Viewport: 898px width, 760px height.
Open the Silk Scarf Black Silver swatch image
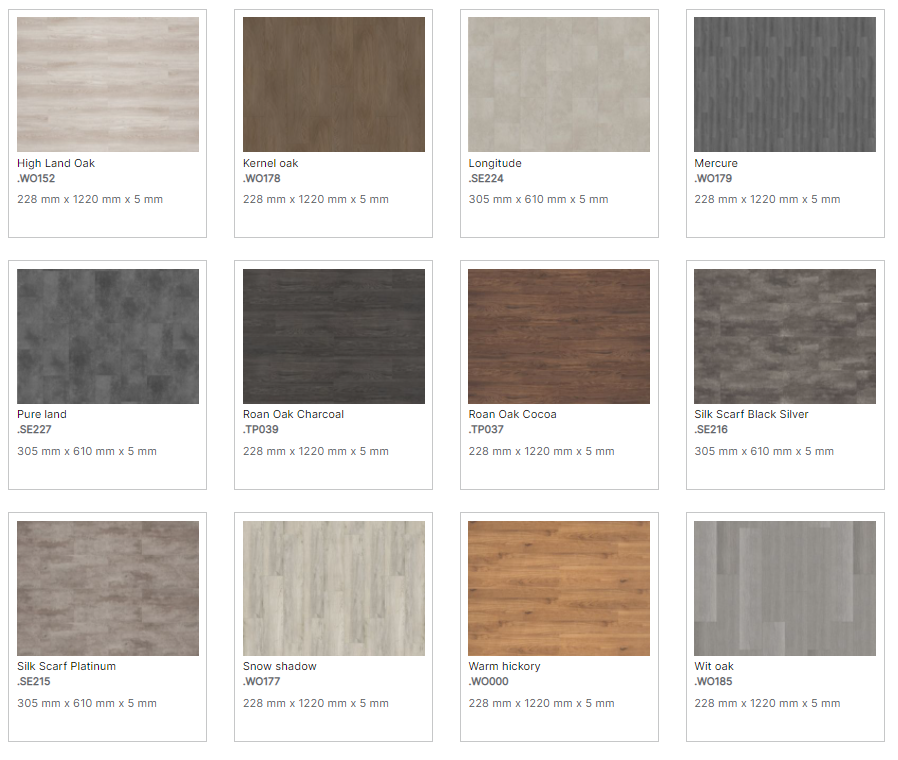785,336
